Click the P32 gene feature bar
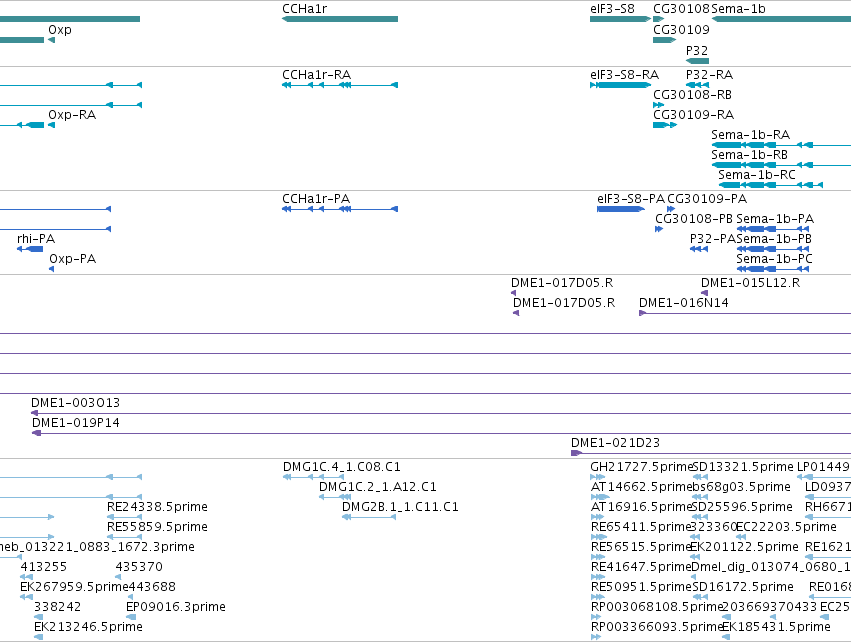This screenshot has height=642, width=851. pyautogui.click(x=697, y=61)
